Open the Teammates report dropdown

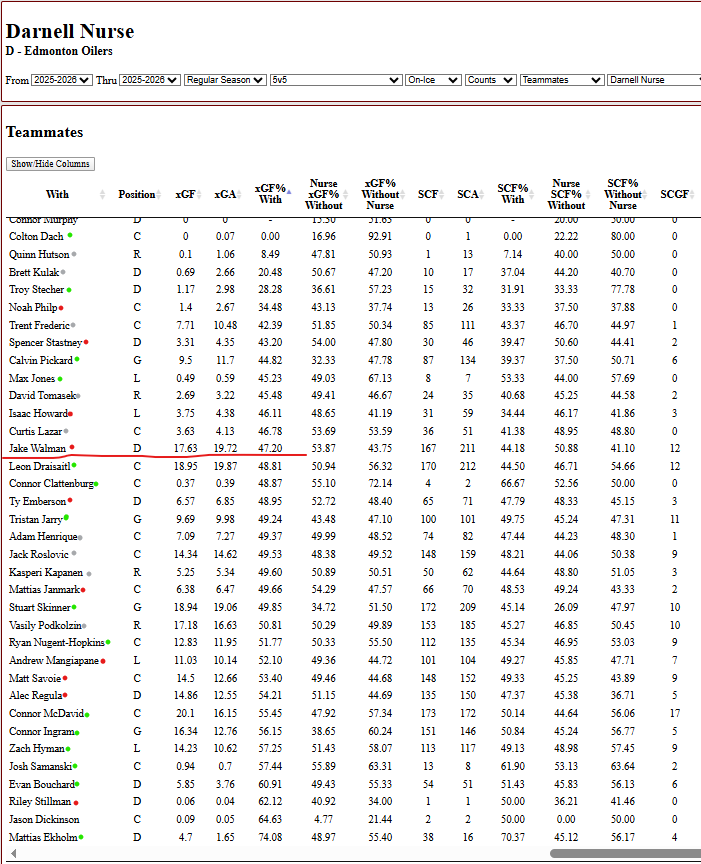562,80
